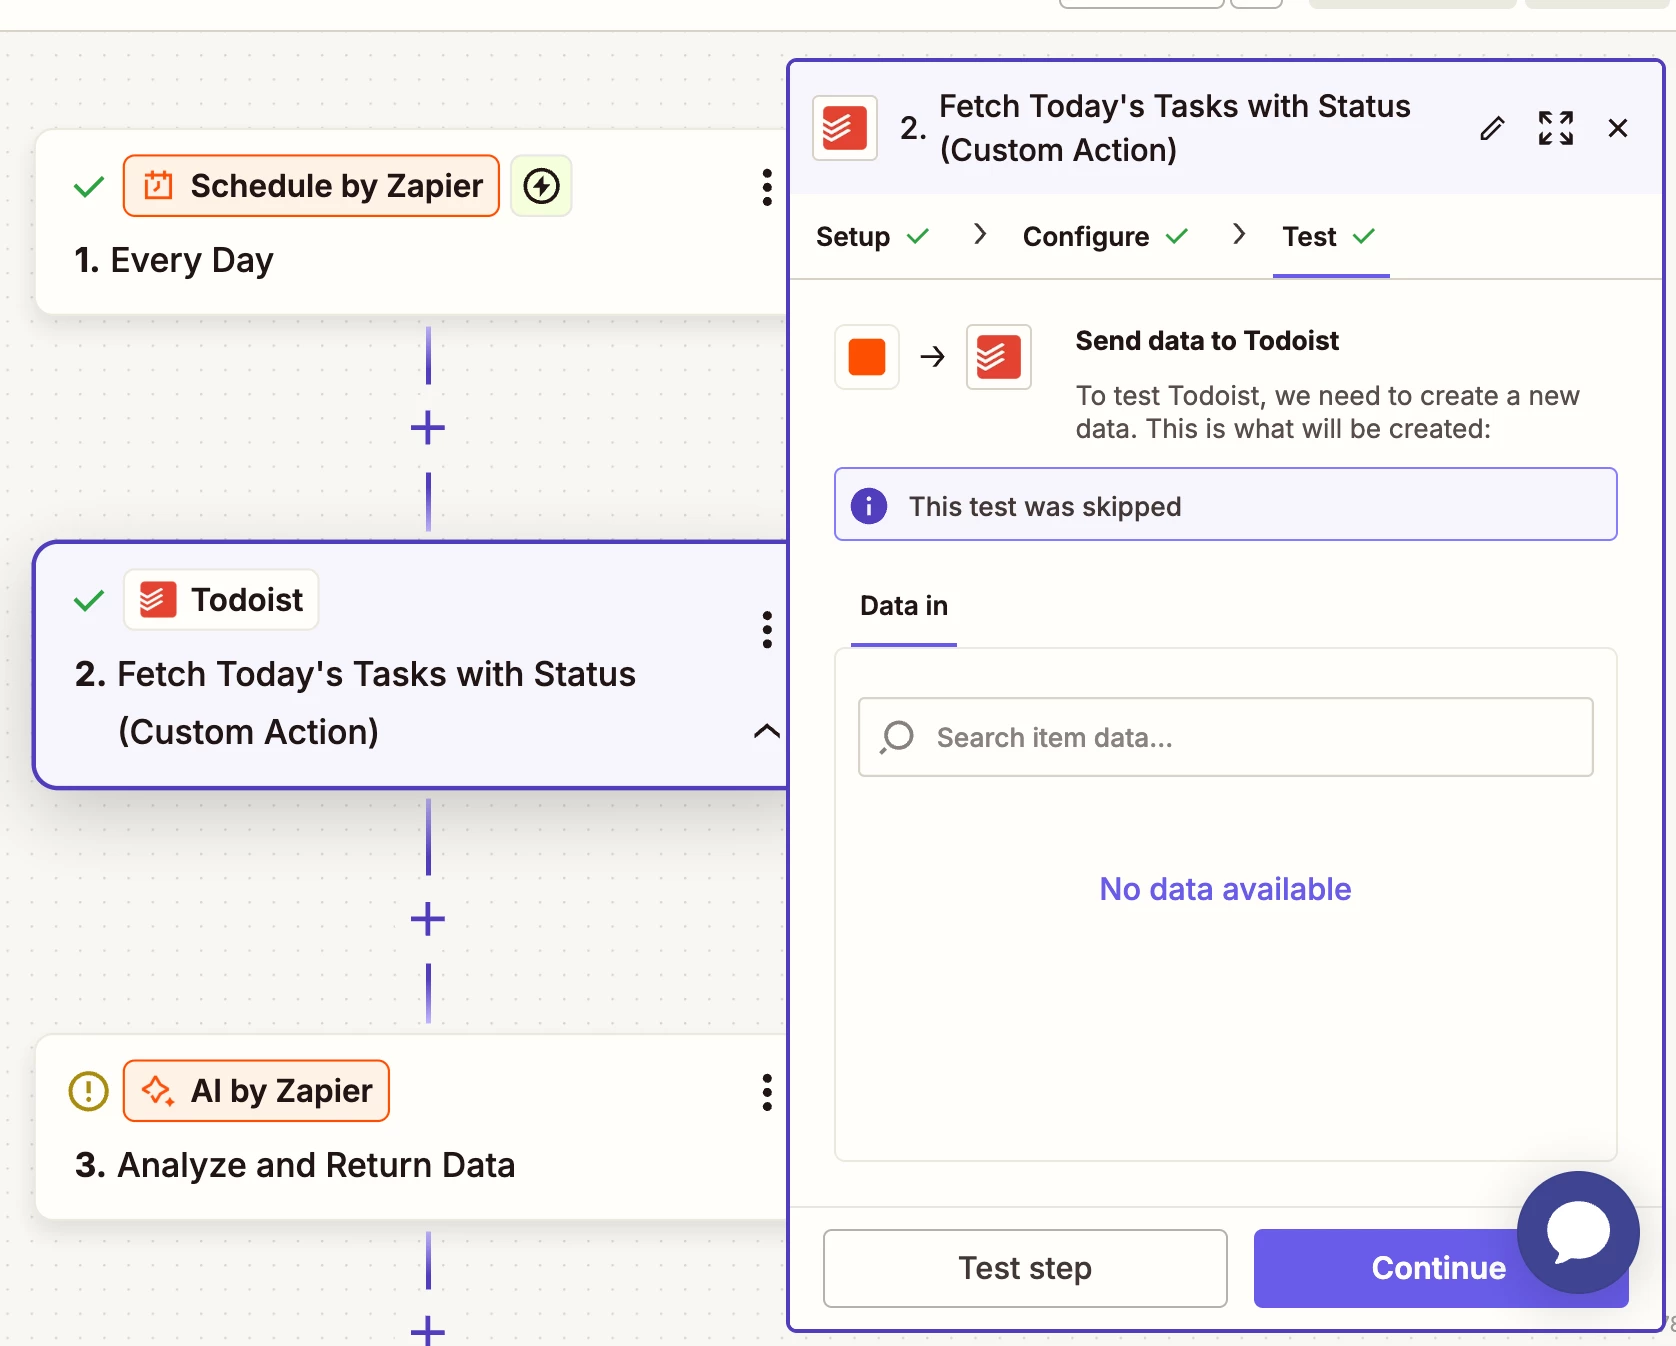Click the warning icon on step 3
This screenshot has height=1346, width=1676.
point(89,1091)
